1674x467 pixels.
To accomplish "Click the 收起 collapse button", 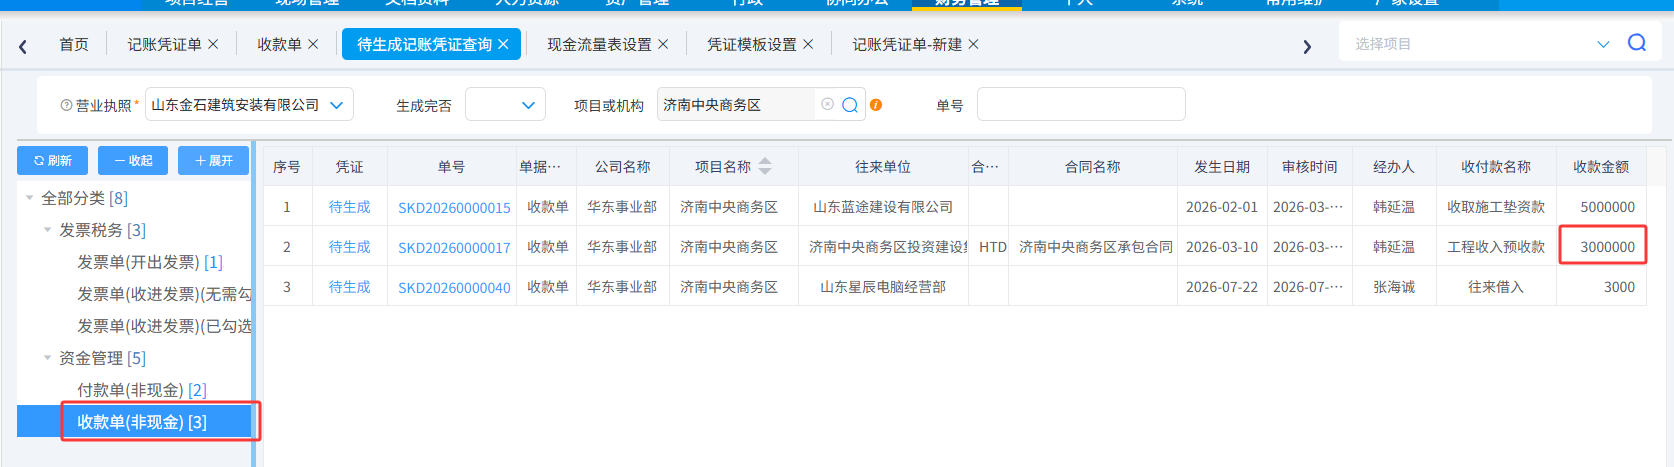I will point(133,160).
